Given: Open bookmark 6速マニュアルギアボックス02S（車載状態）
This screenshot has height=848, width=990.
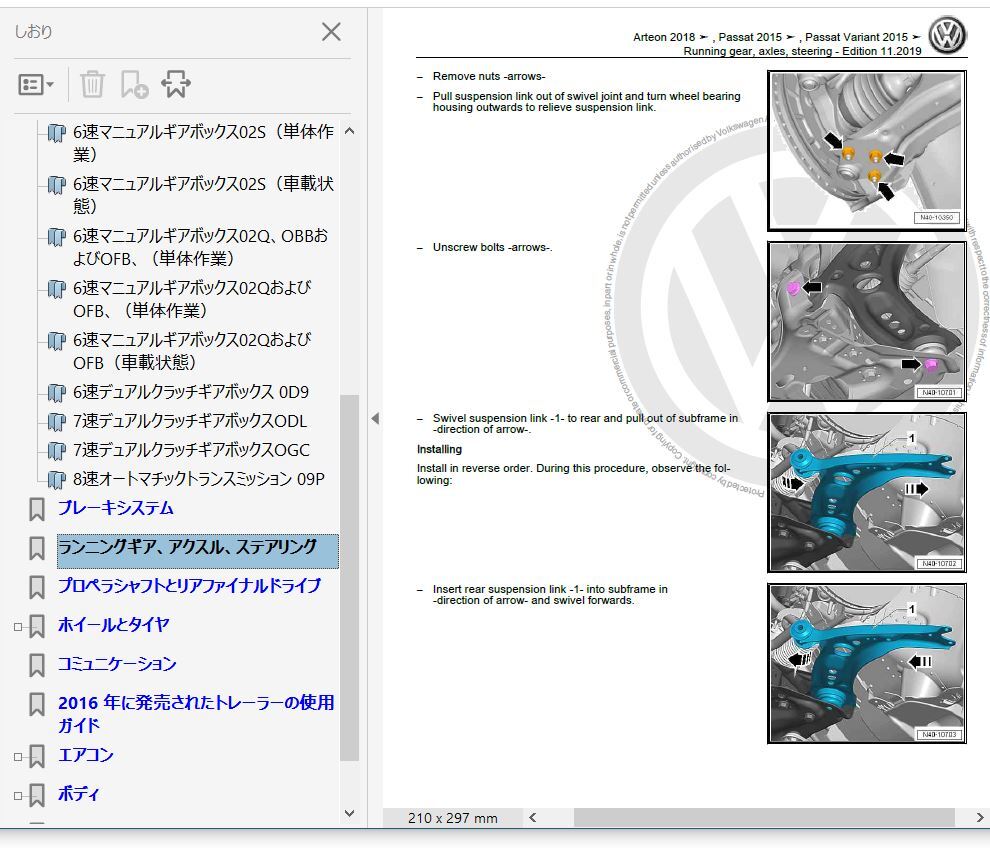Looking at the screenshot, I should click(x=203, y=194).
